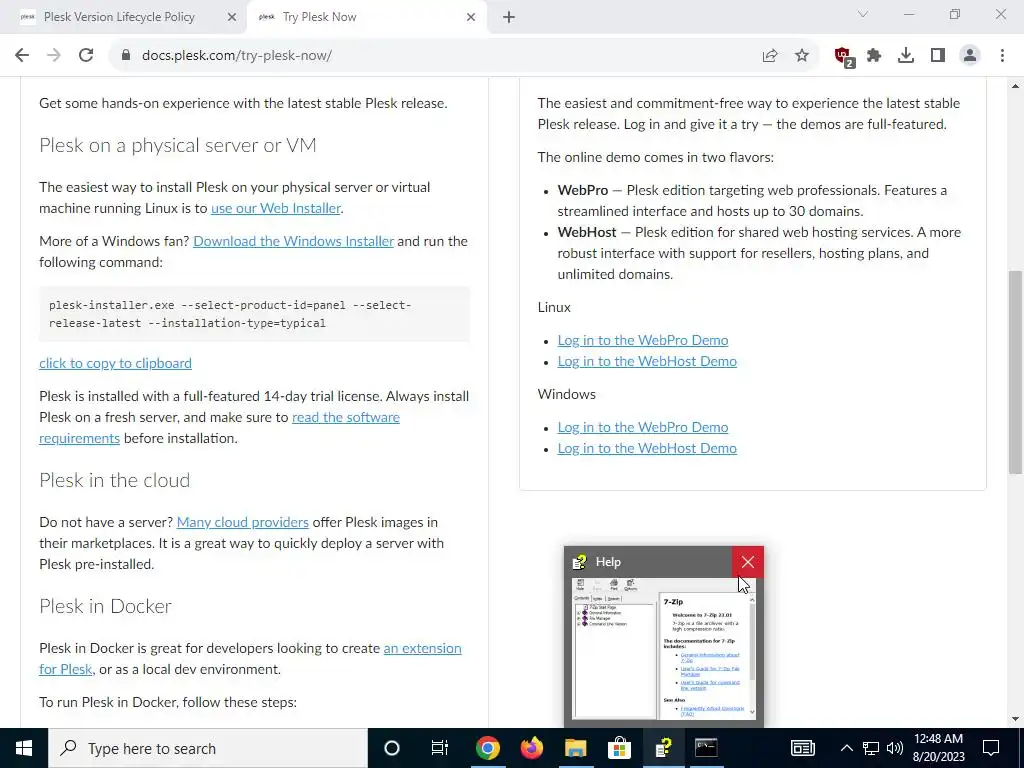Click Download the Windows Installer link
This screenshot has width=1024, height=768.
[x=293, y=241]
